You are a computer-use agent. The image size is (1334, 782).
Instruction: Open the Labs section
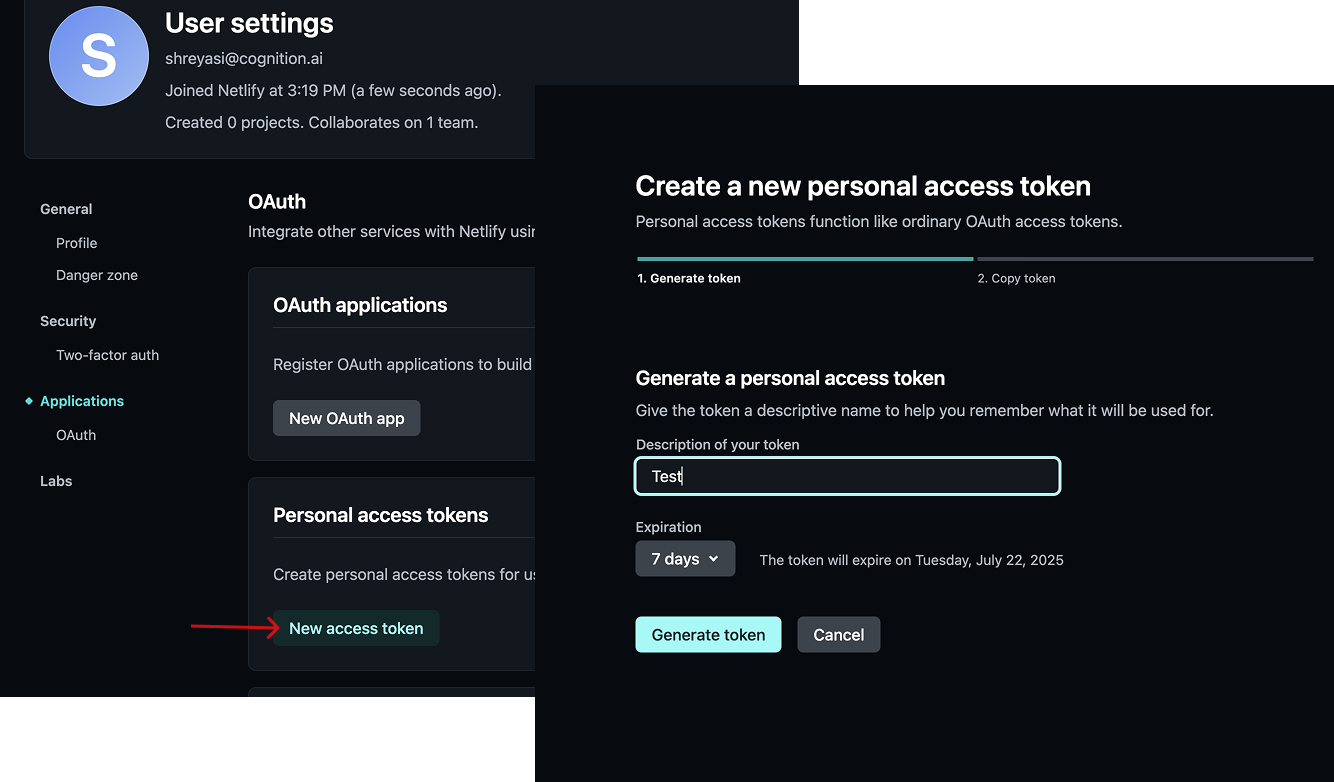[x=56, y=481]
